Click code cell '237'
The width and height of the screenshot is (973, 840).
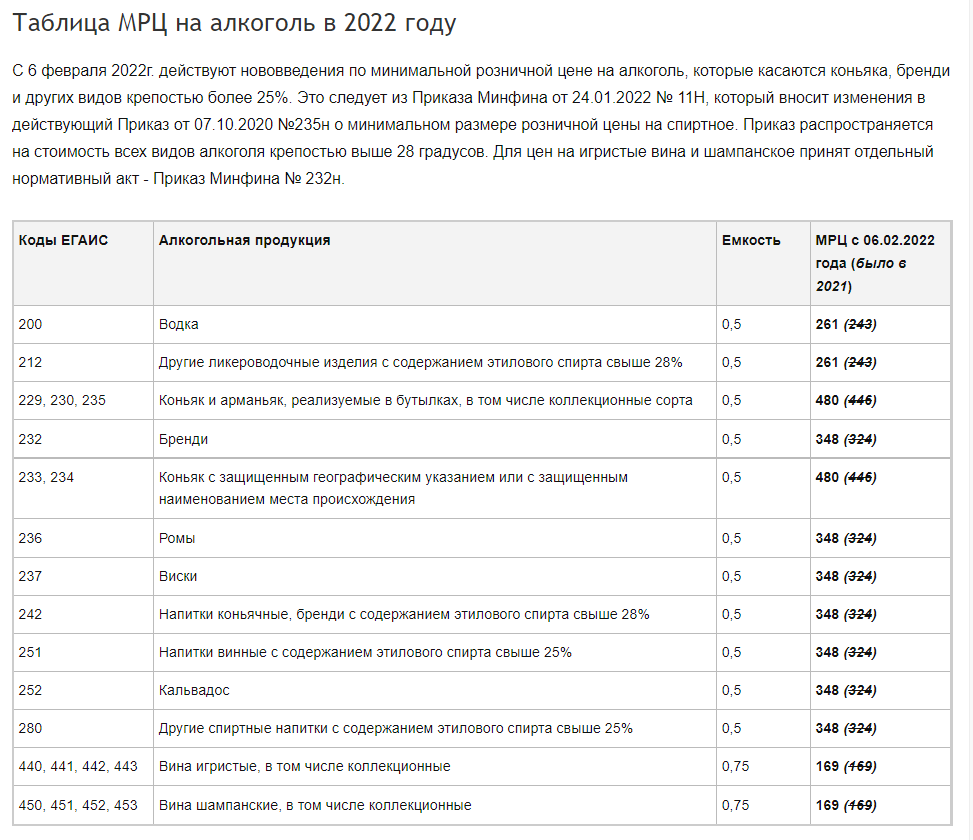tap(83, 576)
